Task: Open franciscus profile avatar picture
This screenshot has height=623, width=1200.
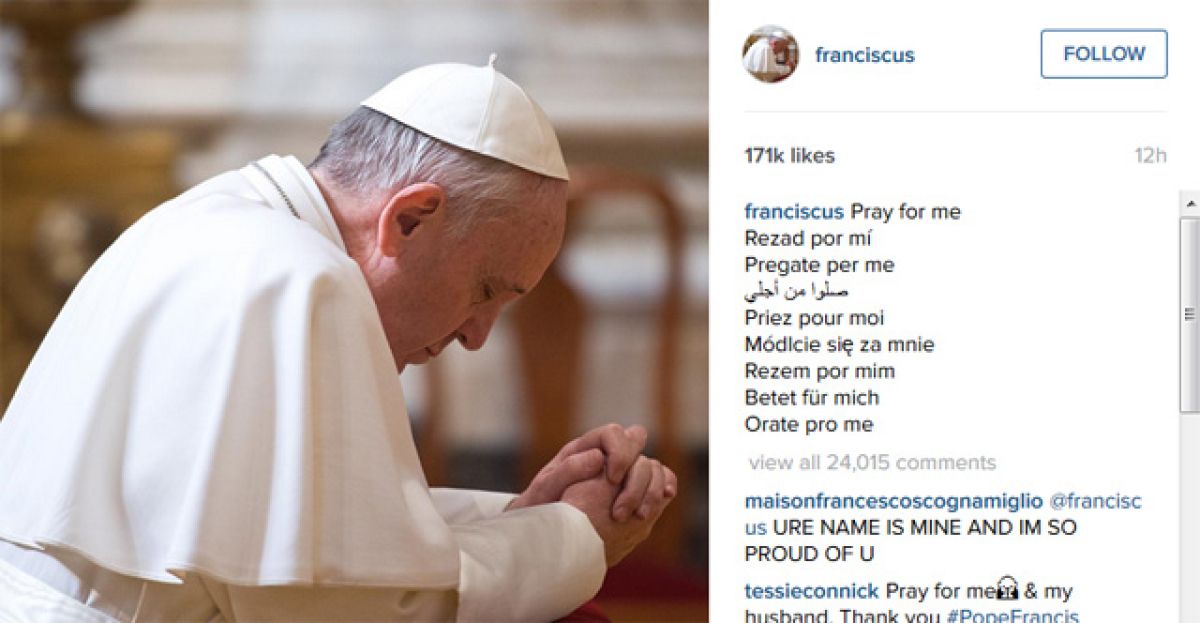Action: click(770, 54)
